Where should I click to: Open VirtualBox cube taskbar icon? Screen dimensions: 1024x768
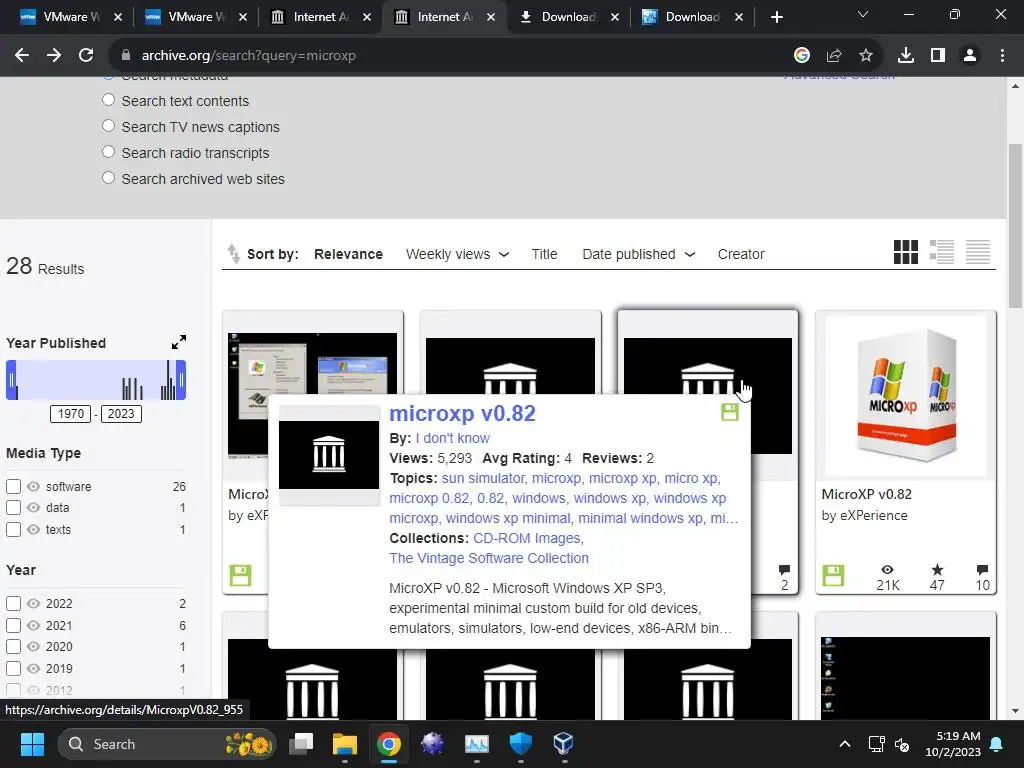pyautogui.click(x=563, y=744)
